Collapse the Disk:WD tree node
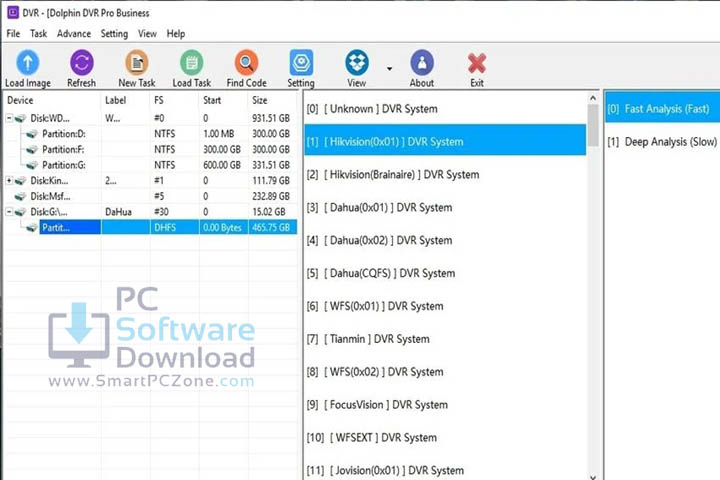Viewport: 720px width, 480px height. (9, 119)
